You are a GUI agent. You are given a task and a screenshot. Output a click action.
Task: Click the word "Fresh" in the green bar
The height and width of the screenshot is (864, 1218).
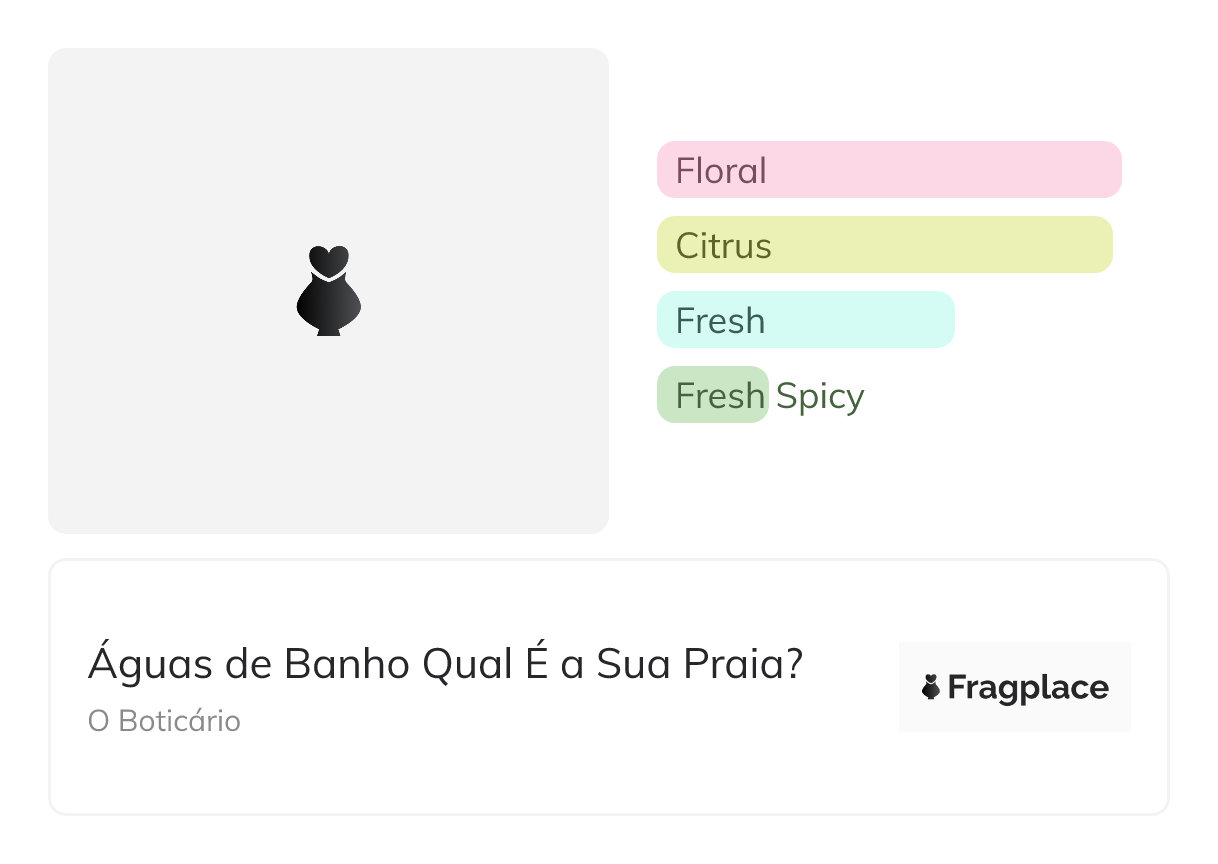(x=720, y=396)
